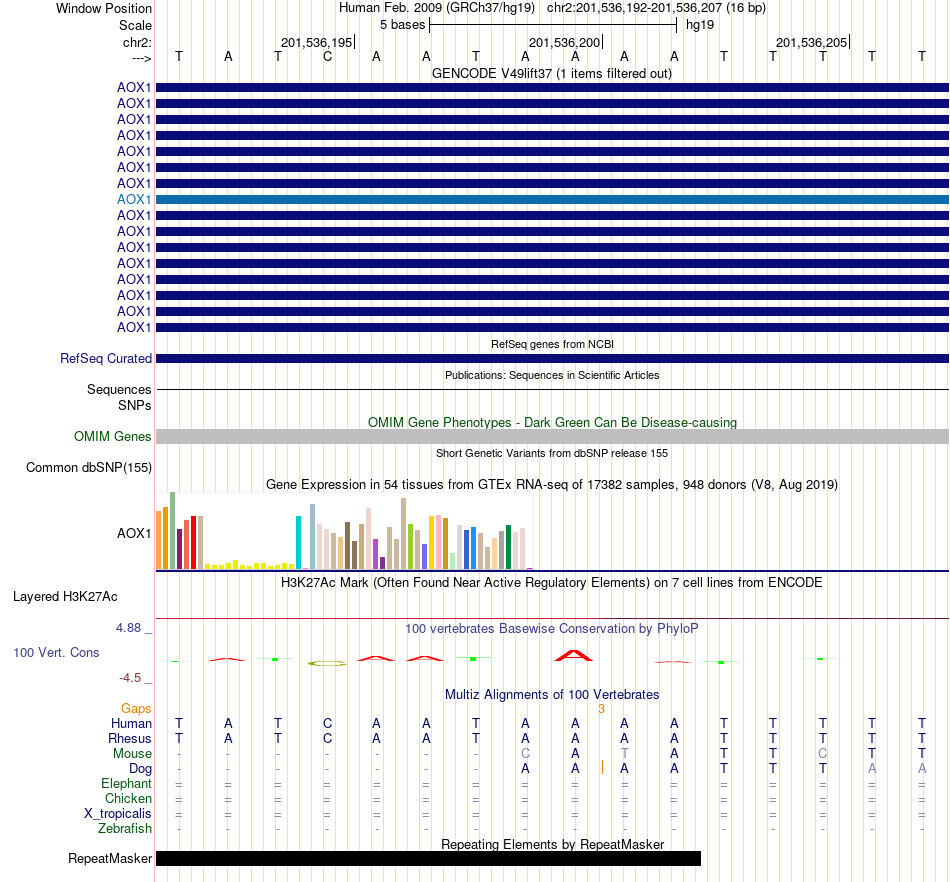Screen dimensions: 950x882
Task: Select the Zebrafish species row label
Action: (125, 828)
